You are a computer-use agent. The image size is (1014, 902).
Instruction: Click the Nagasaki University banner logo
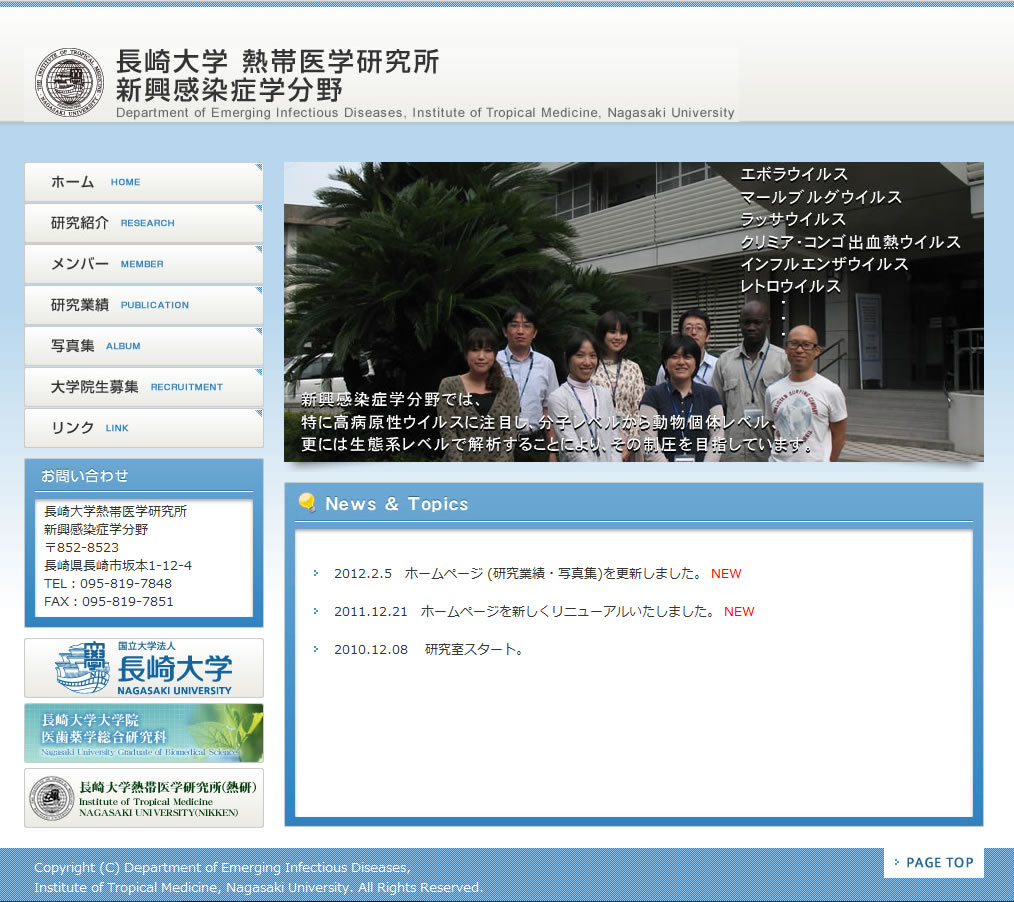144,668
